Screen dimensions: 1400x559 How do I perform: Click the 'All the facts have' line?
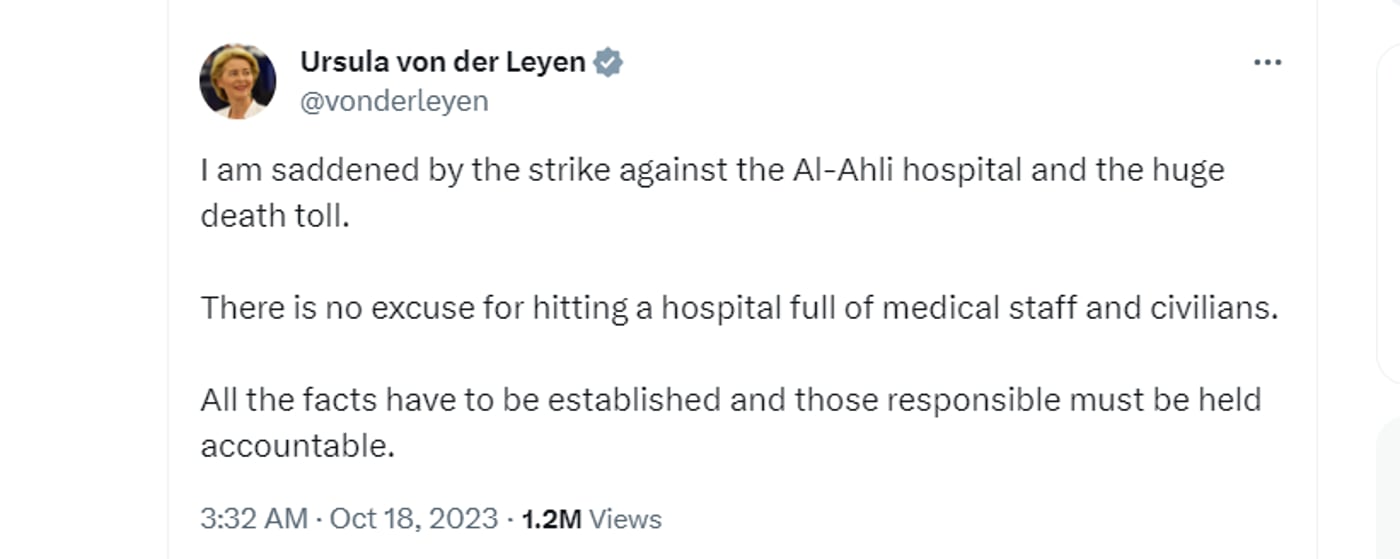730,400
